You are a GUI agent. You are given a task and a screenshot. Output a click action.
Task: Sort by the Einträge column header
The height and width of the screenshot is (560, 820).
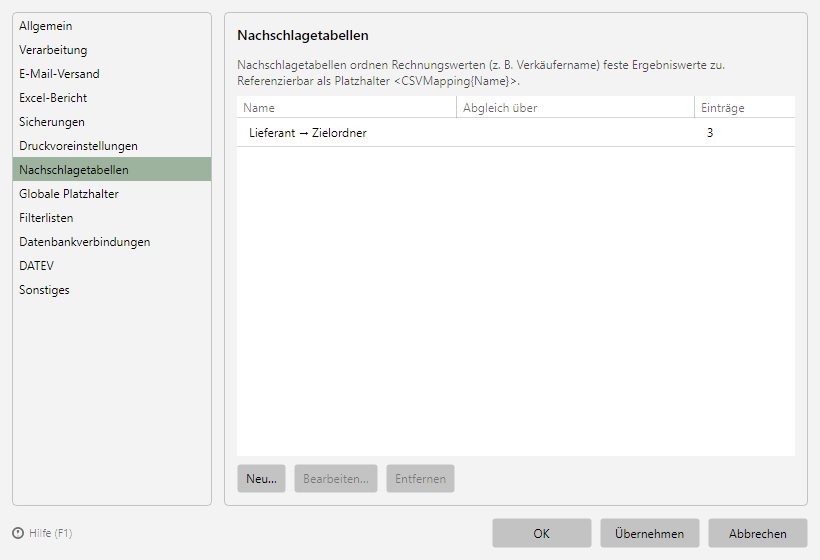745,108
